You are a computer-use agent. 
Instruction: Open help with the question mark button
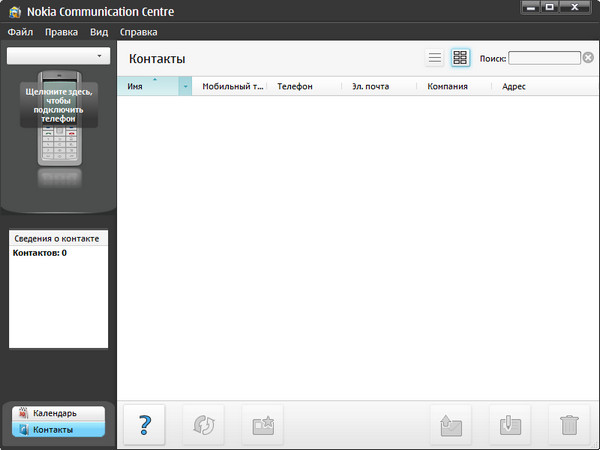click(x=144, y=424)
